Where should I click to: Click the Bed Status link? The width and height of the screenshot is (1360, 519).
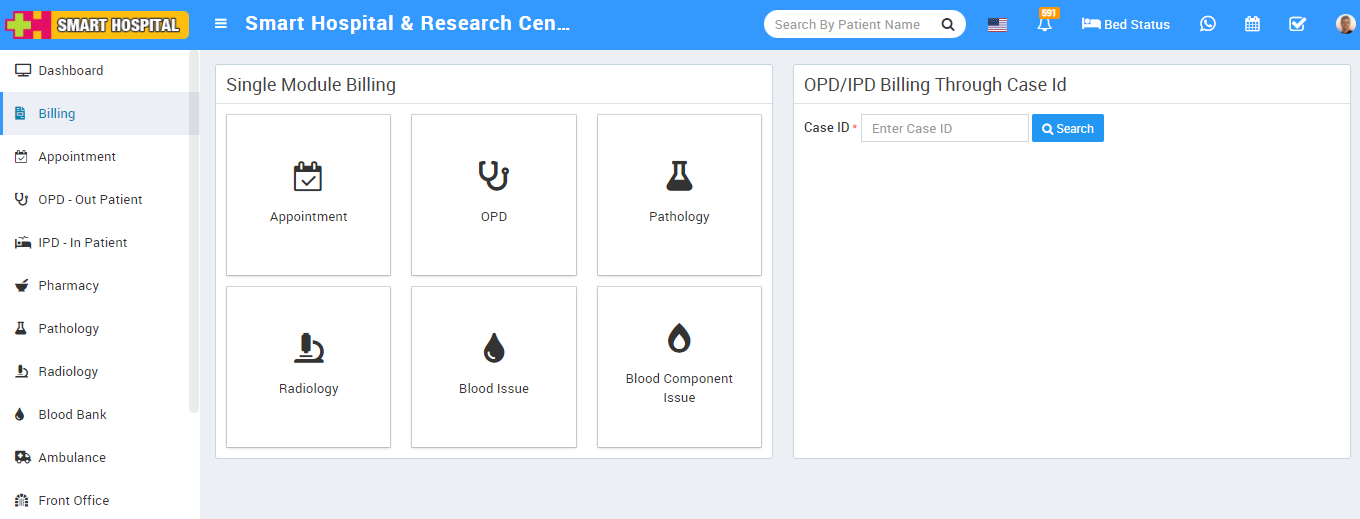(x=1125, y=24)
